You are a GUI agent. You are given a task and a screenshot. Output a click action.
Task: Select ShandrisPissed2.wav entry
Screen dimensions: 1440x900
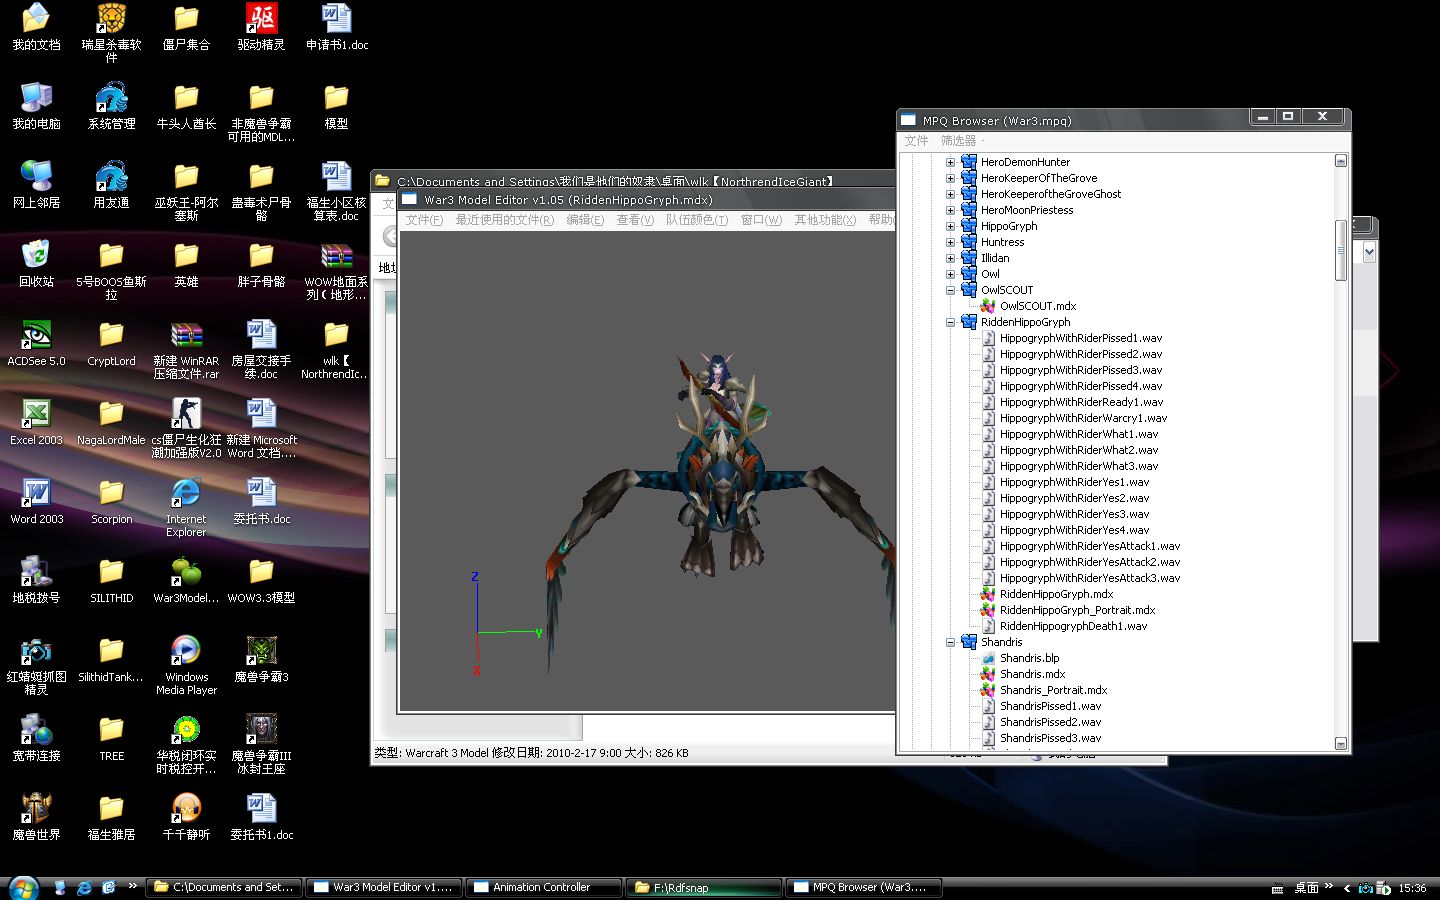point(1050,722)
